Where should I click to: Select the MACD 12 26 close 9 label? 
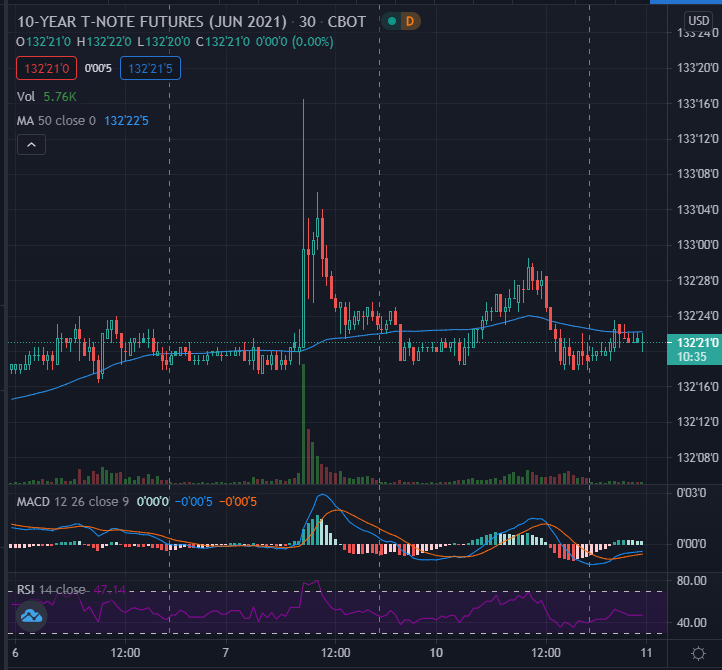point(73,501)
